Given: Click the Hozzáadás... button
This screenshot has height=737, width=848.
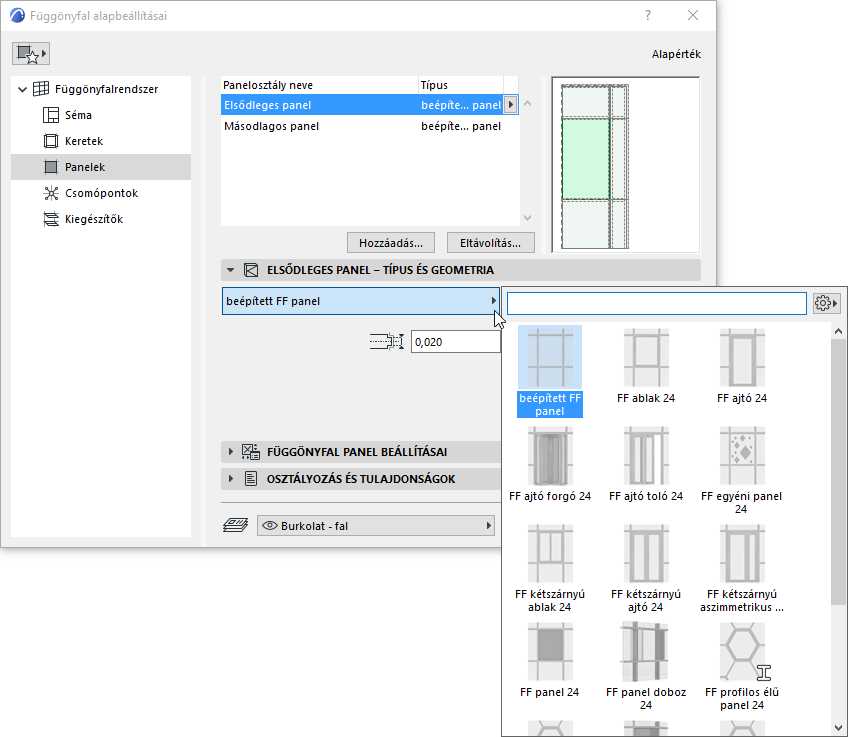Looking at the screenshot, I should (x=390, y=243).
